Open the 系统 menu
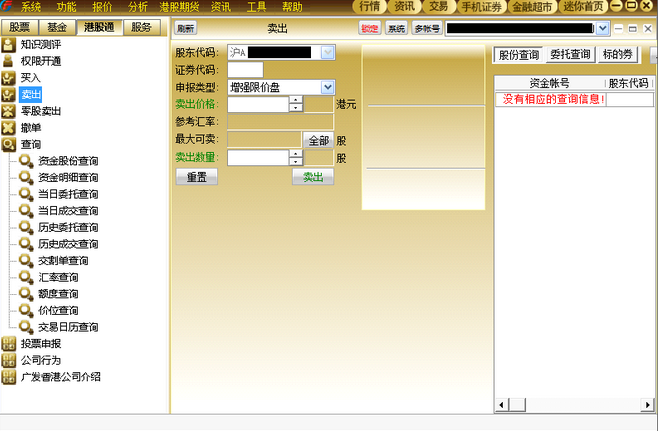 31,7
